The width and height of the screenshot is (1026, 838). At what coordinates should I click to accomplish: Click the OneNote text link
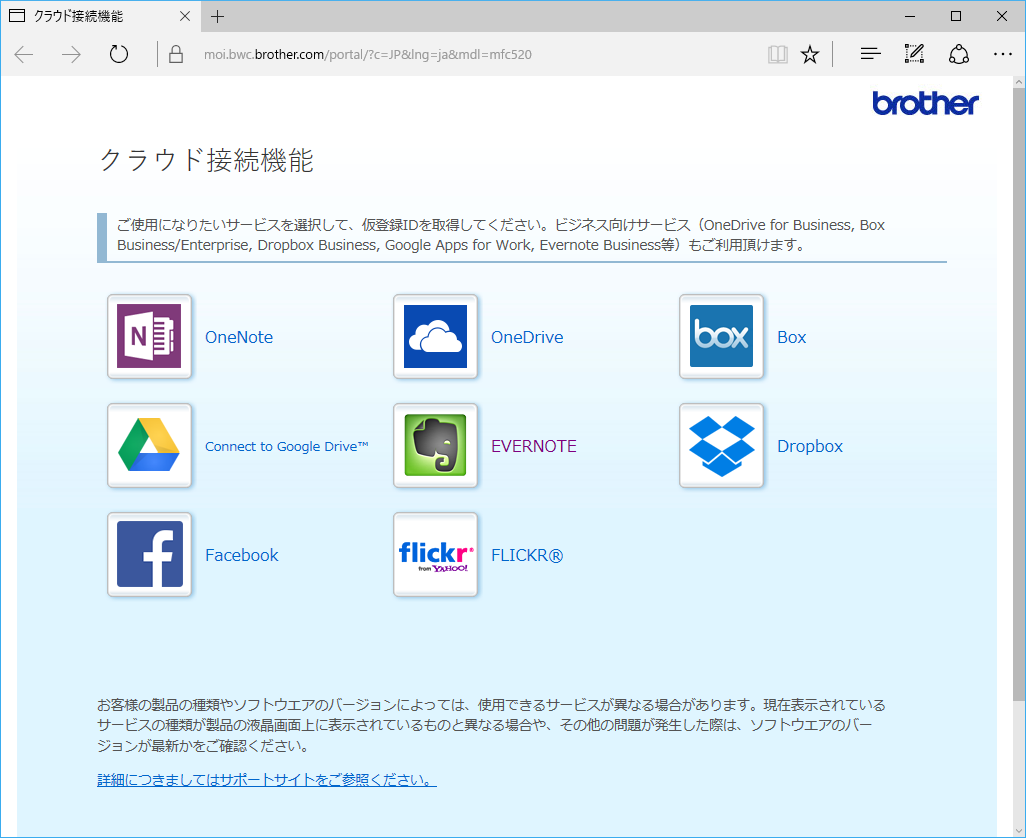[239, 337]
